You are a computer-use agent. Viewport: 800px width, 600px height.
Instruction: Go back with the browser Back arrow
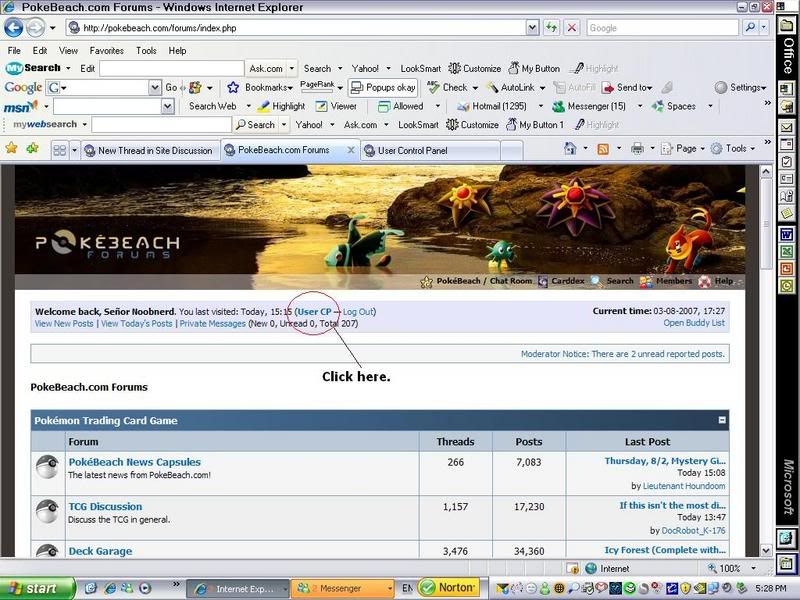coord(14,28)
